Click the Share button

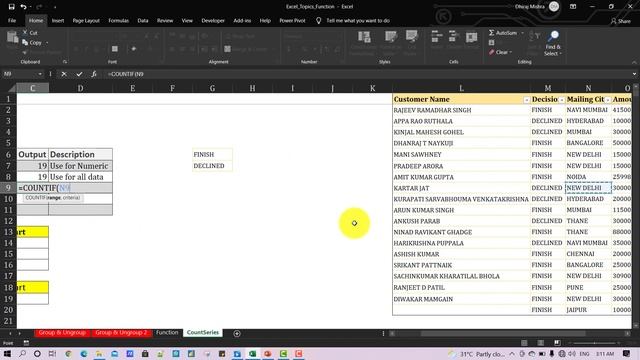(x=621, y=21)
